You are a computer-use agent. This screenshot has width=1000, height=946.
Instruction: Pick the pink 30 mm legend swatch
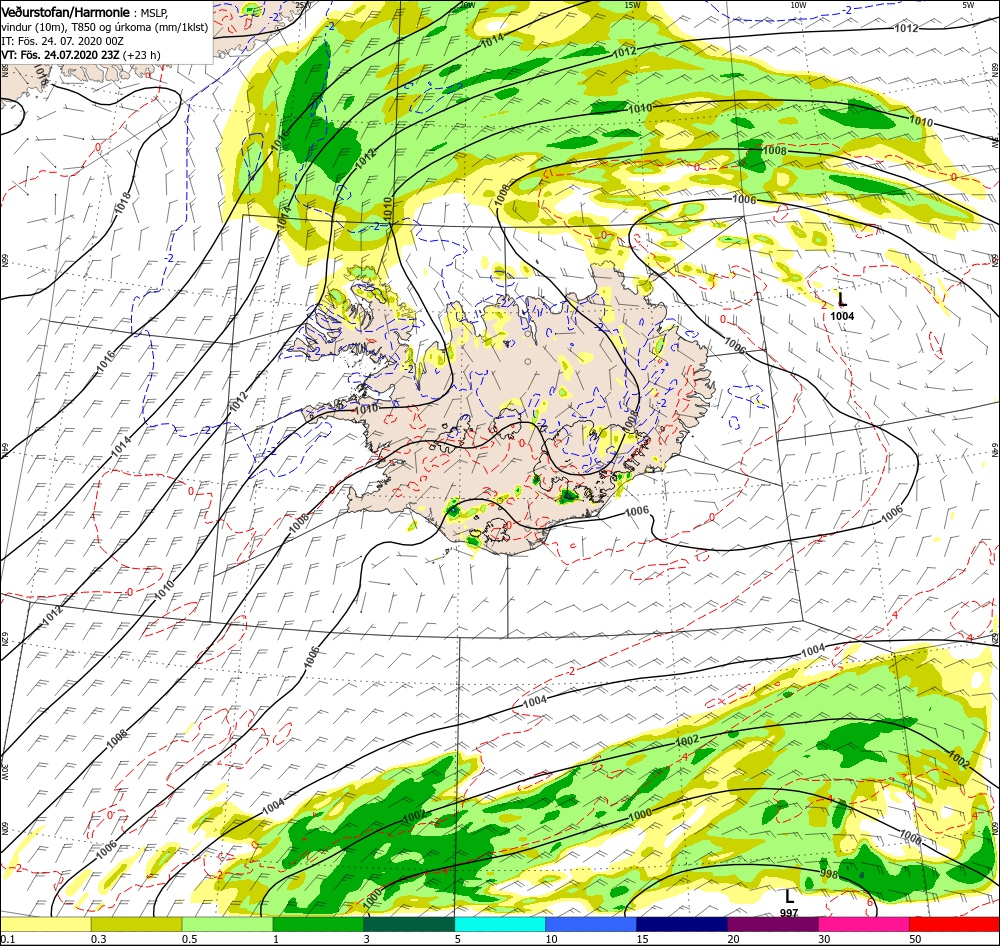864,924
